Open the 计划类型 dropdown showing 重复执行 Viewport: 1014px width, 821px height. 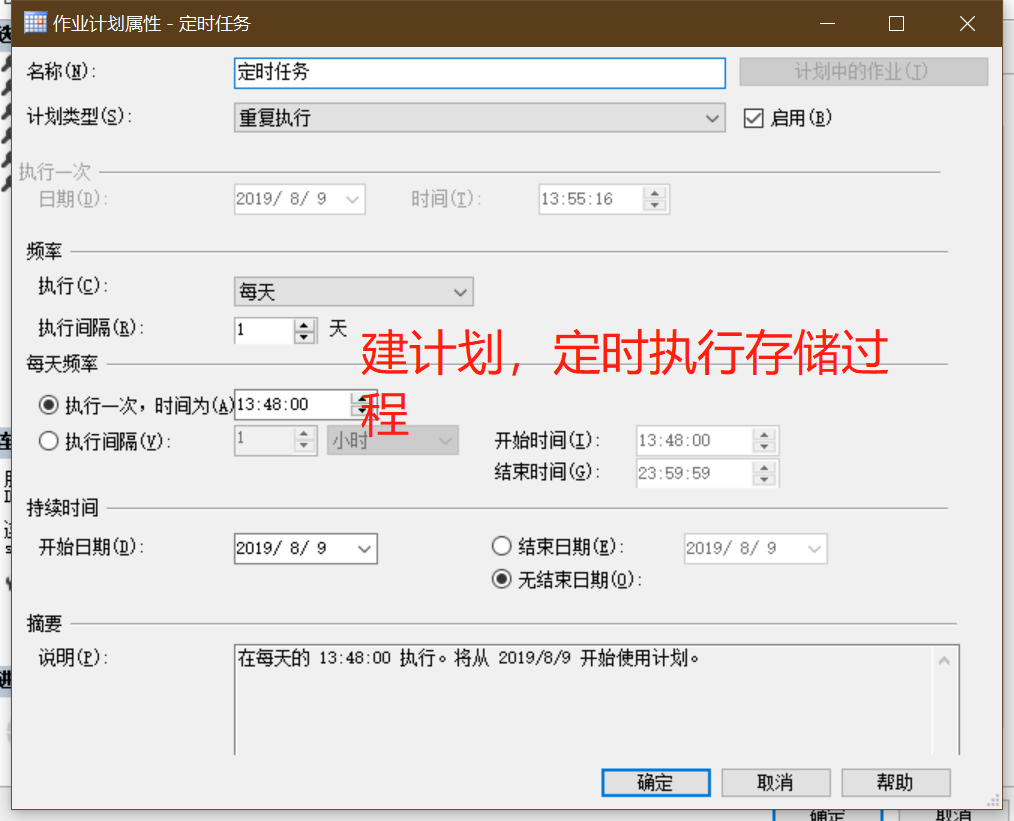(713, 117)
